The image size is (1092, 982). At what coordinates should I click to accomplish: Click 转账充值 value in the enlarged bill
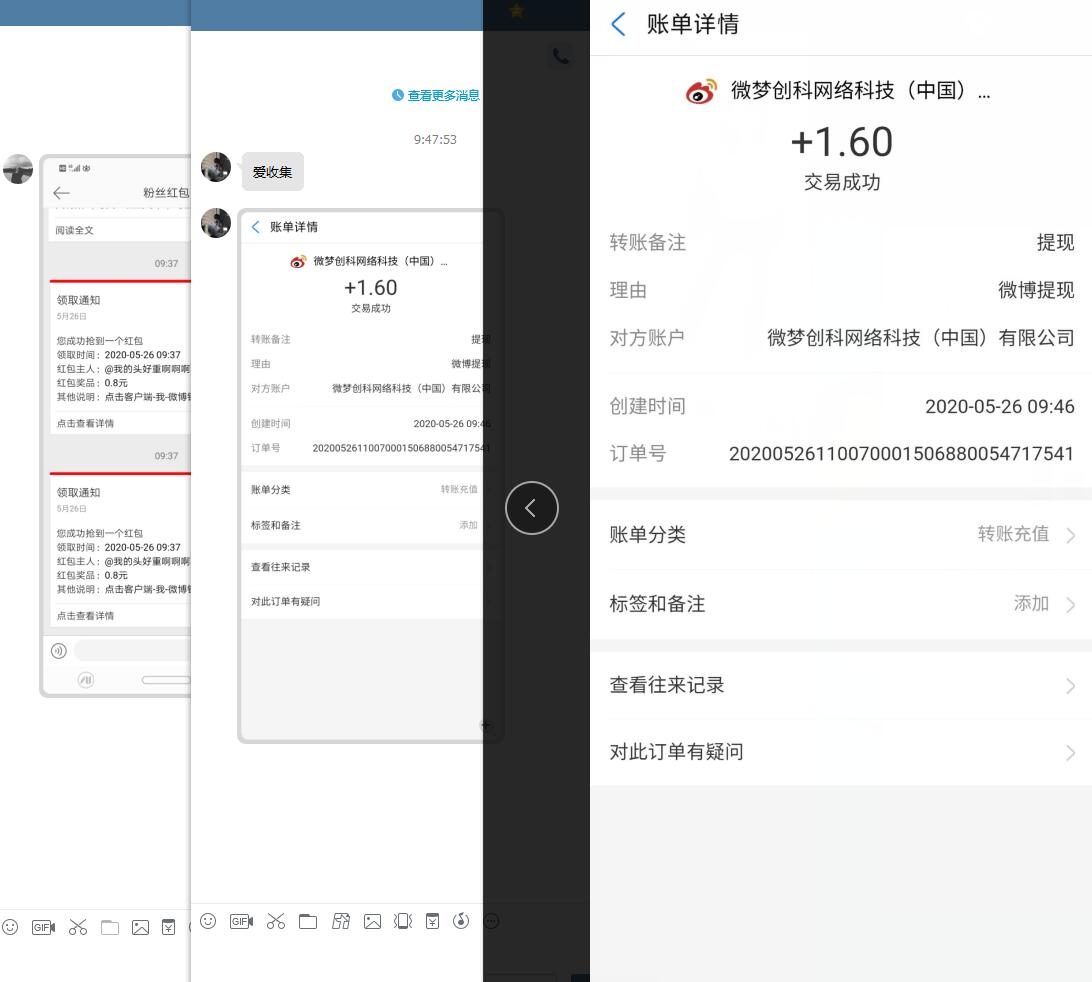[1013, 533]
